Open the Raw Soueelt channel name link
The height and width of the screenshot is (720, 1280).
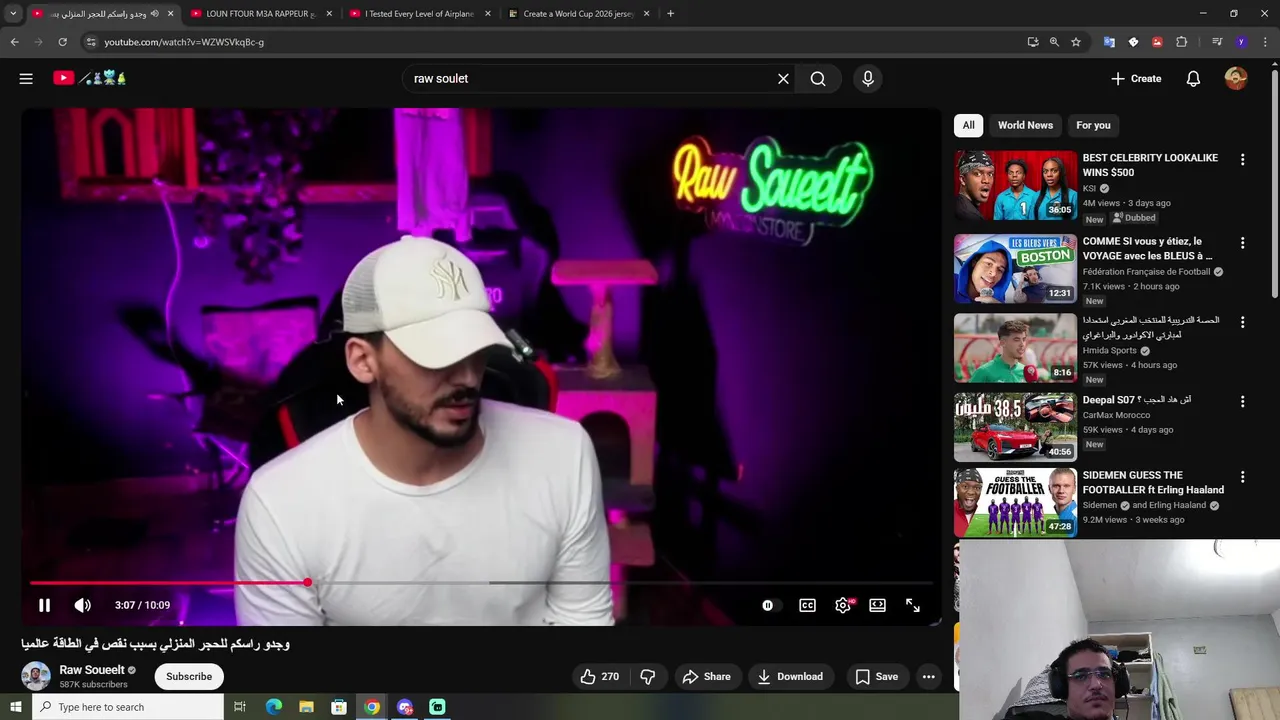click(x=92, y=670)
